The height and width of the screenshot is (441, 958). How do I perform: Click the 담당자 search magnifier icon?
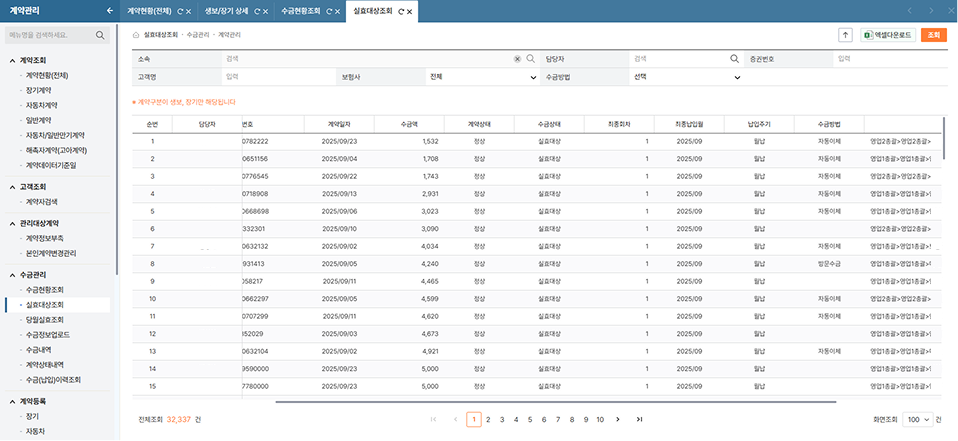734,59
